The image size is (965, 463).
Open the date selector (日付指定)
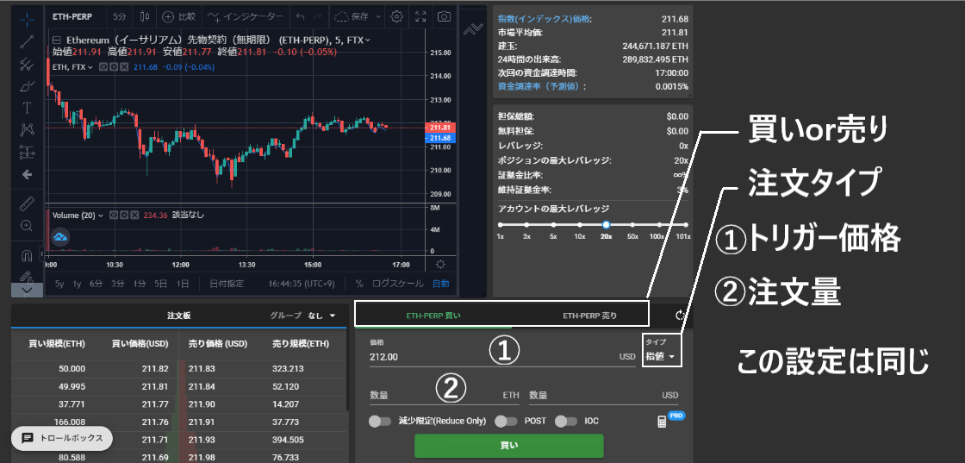pyautogui.click(x=226, y=284)
